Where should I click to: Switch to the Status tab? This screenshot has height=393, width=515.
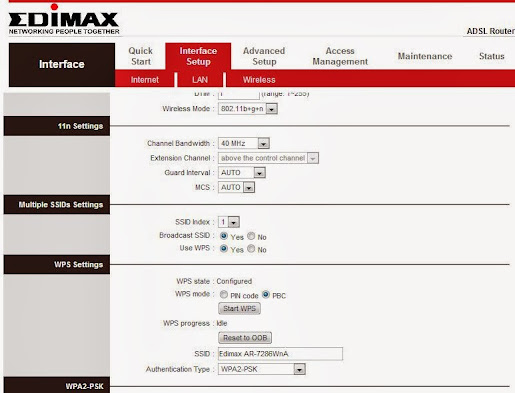(x=492, y=56)
